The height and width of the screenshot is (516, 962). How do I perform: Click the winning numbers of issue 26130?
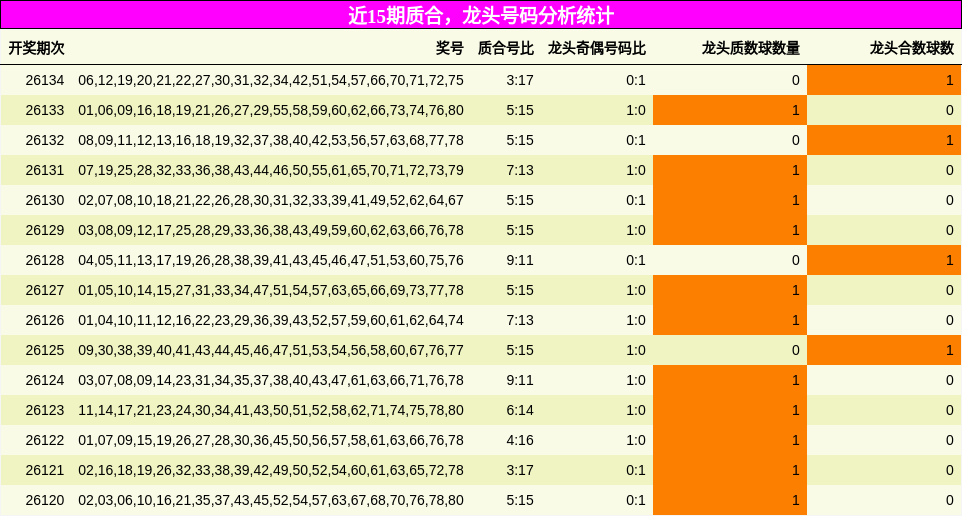coord(271,201)
